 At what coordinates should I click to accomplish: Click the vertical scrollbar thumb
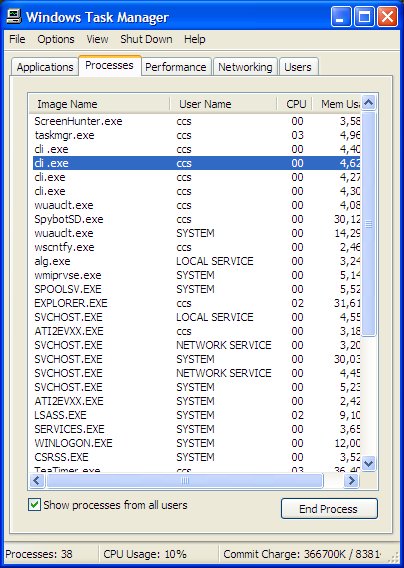point(368,224)
